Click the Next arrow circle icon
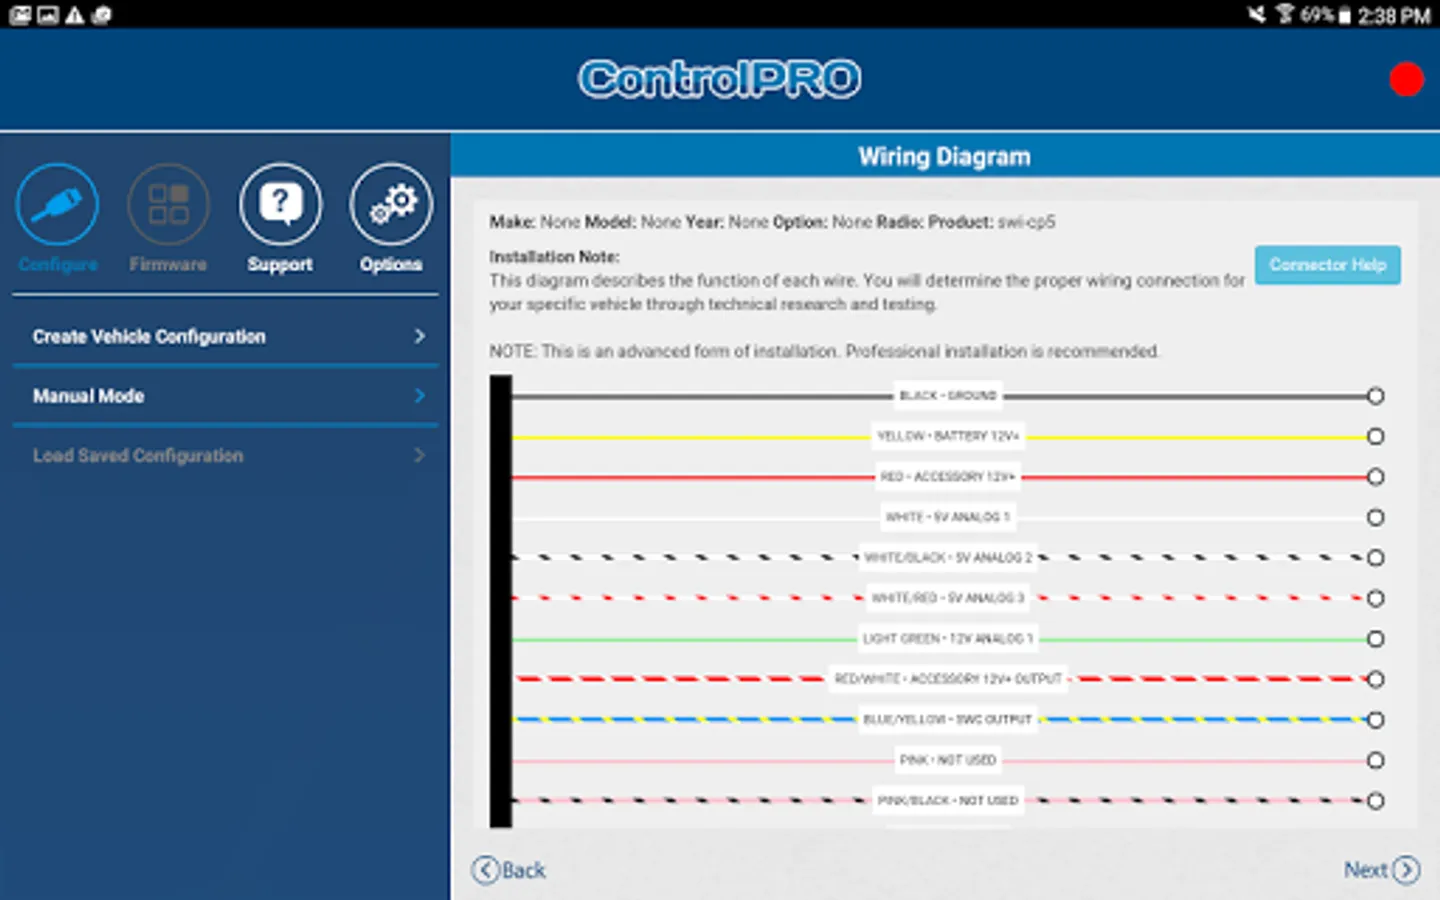 [1406, 870]
